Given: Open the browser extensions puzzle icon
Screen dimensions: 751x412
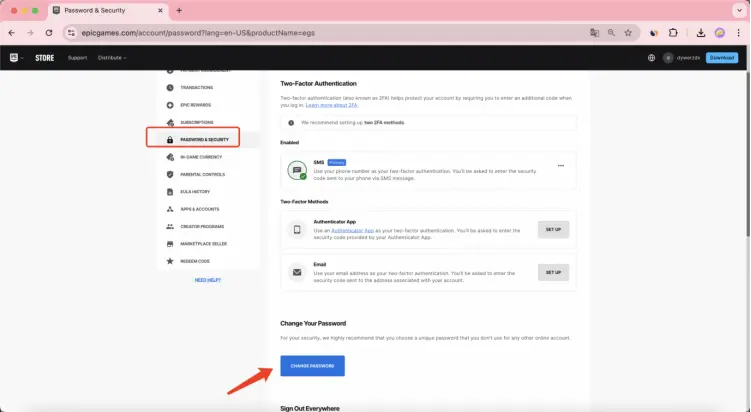Looking at the screenshot, I should click(673, 33).
